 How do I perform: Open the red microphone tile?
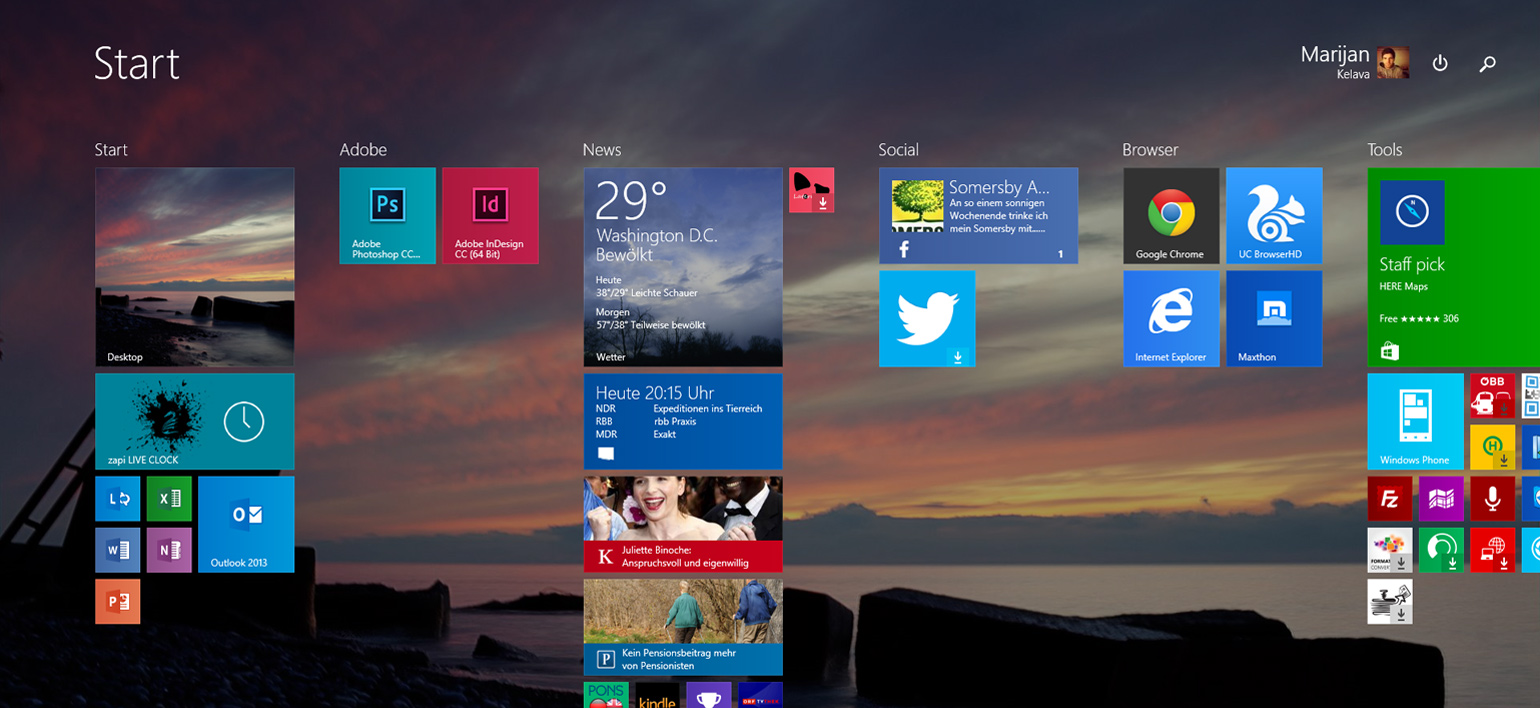[x=1493, y=499]
